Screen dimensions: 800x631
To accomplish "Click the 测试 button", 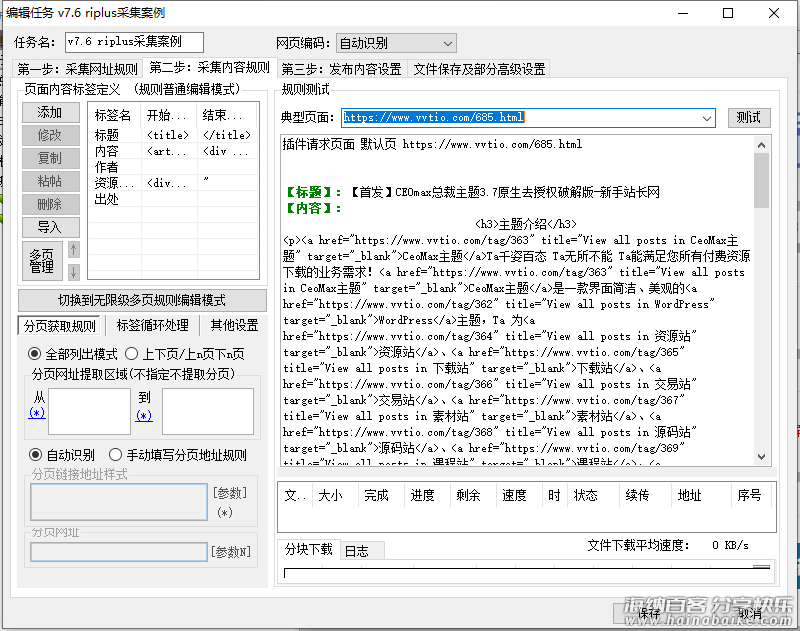I will point(748,118).
